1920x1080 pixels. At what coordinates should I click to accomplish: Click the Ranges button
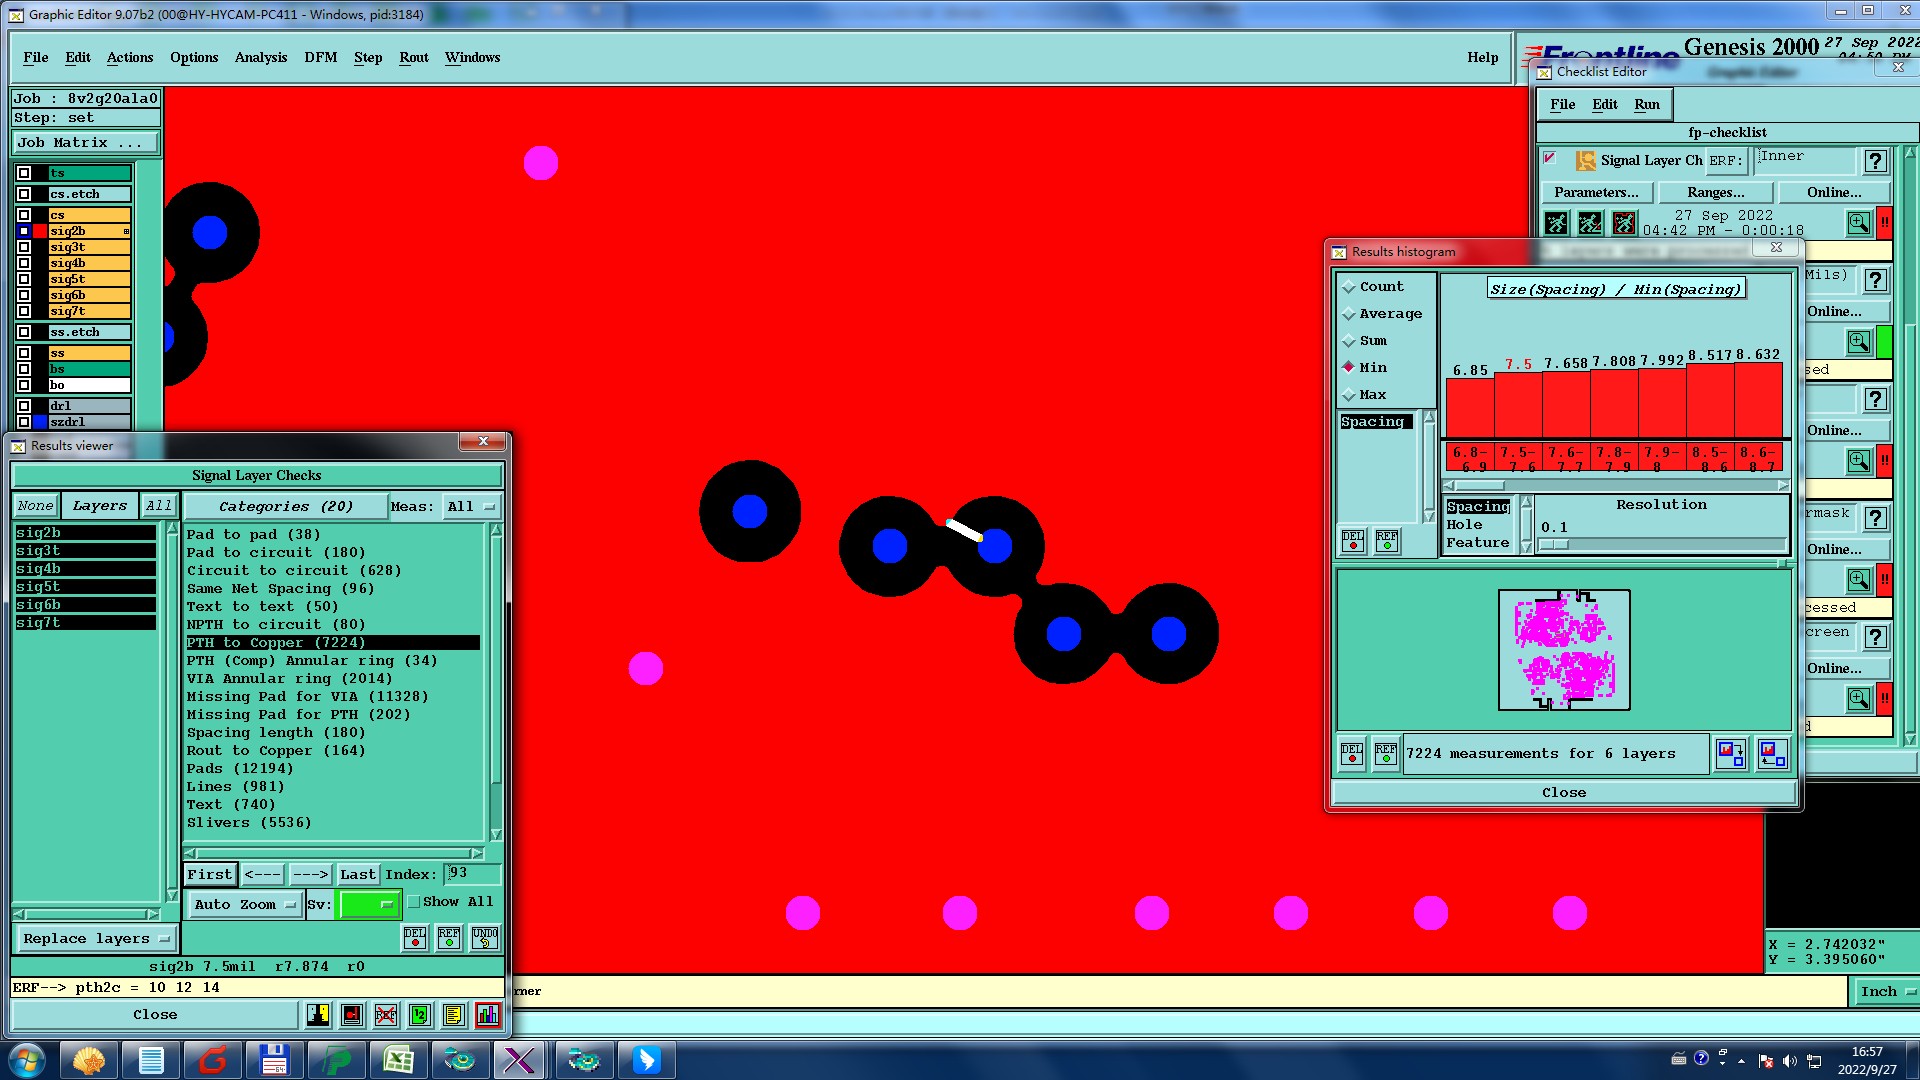pyautogui.click(x=1716, y=193)
